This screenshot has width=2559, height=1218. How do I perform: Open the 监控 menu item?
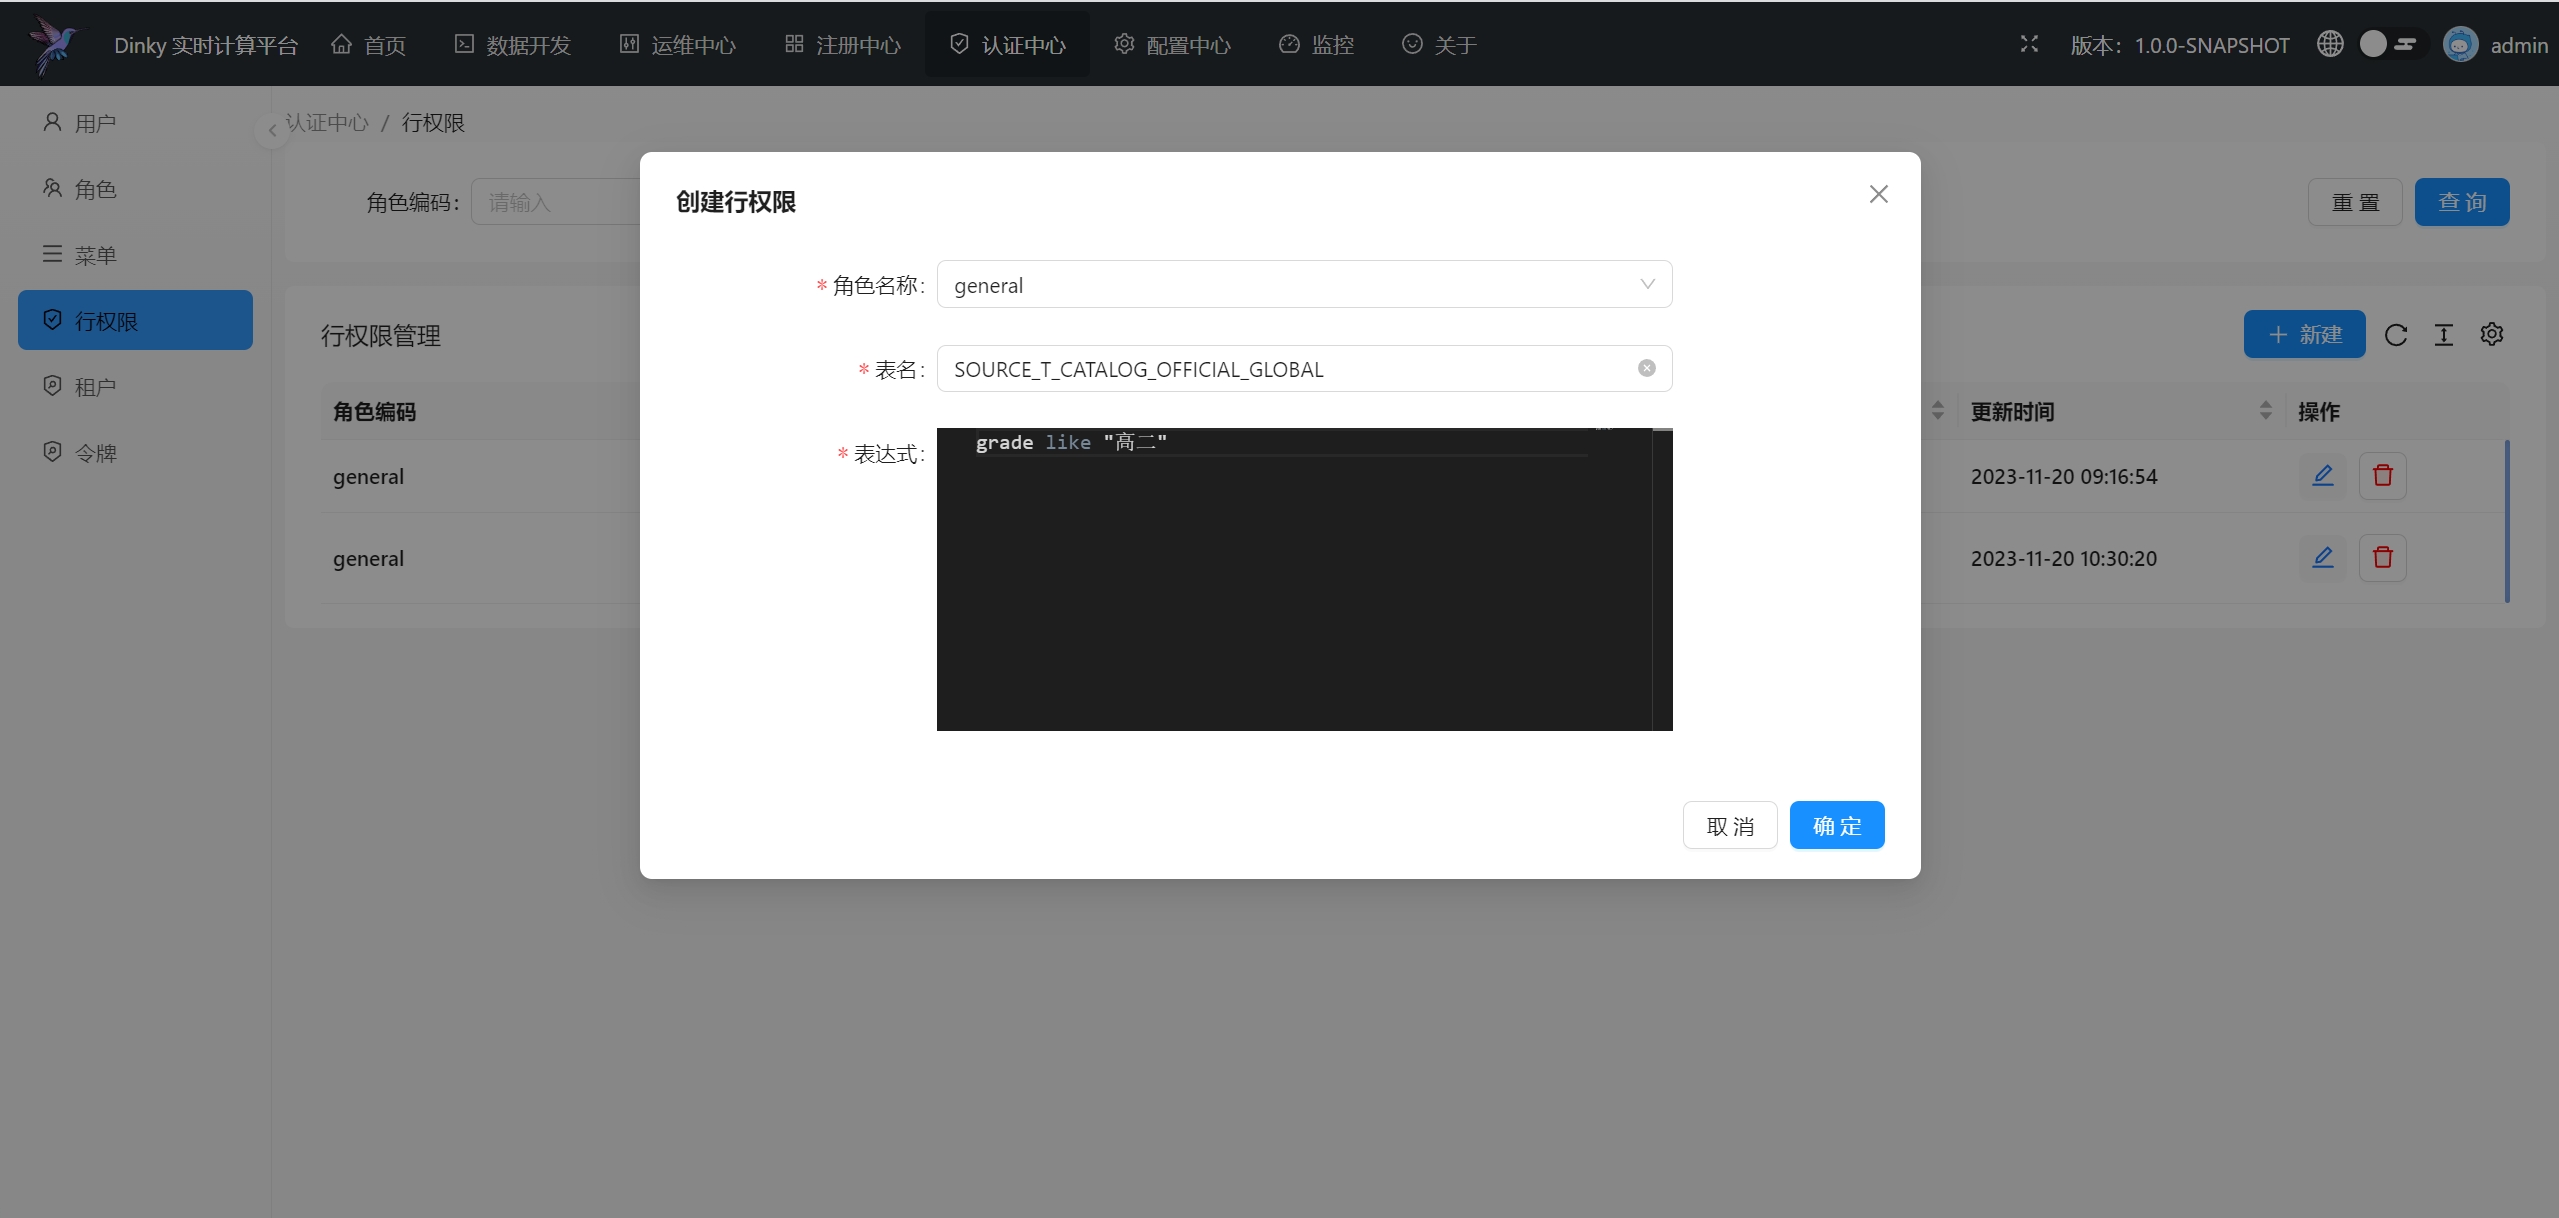pyautogui.click(x=1316, y=45)
